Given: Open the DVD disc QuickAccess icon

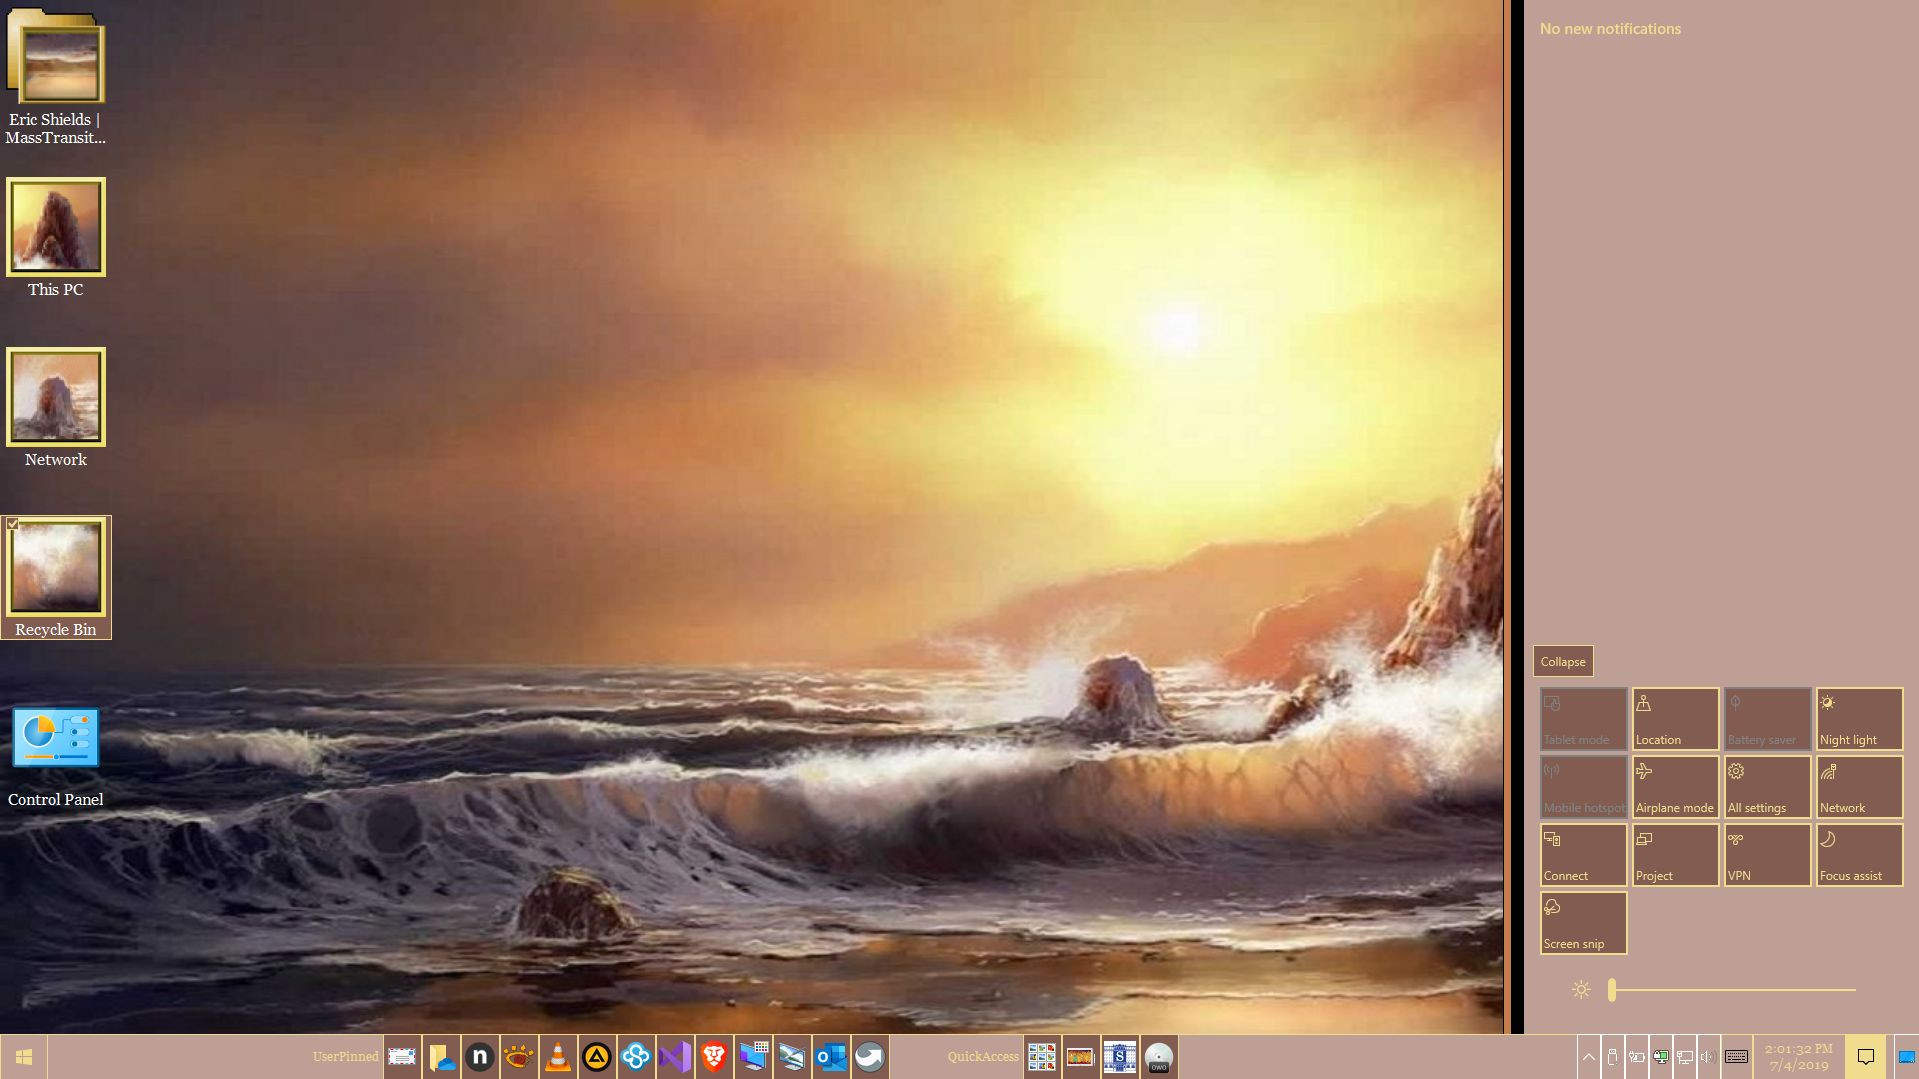Looking at the screenshot, I should tap(1159, 1057).
